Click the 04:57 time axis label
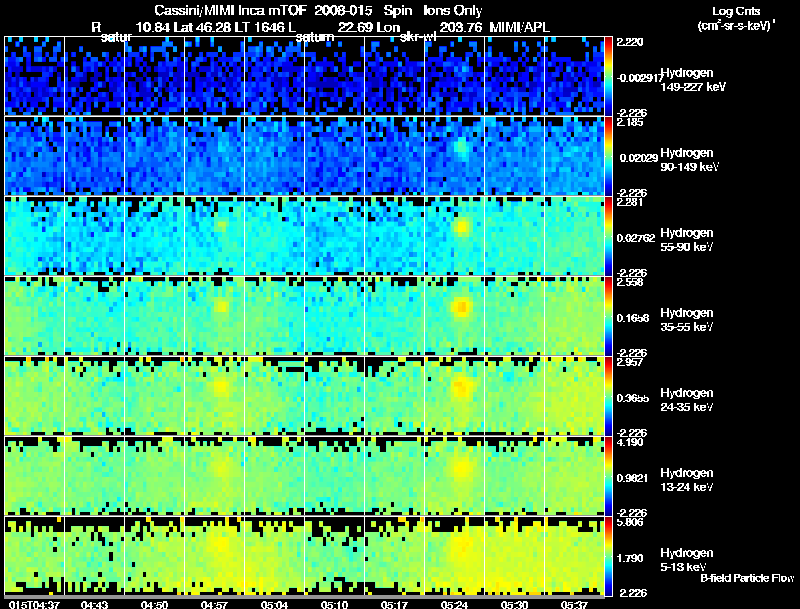 214,605
